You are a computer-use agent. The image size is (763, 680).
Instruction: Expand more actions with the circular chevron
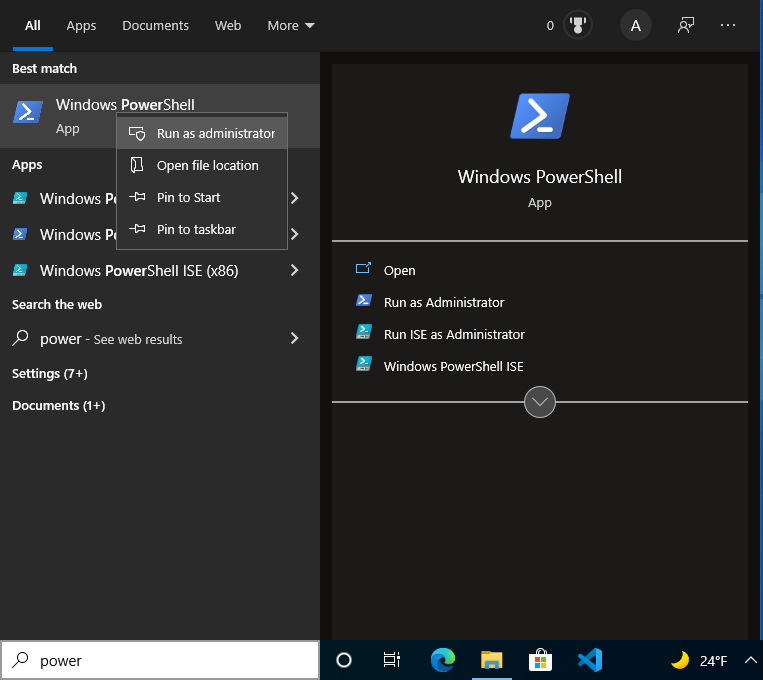[x=540, y=402]
